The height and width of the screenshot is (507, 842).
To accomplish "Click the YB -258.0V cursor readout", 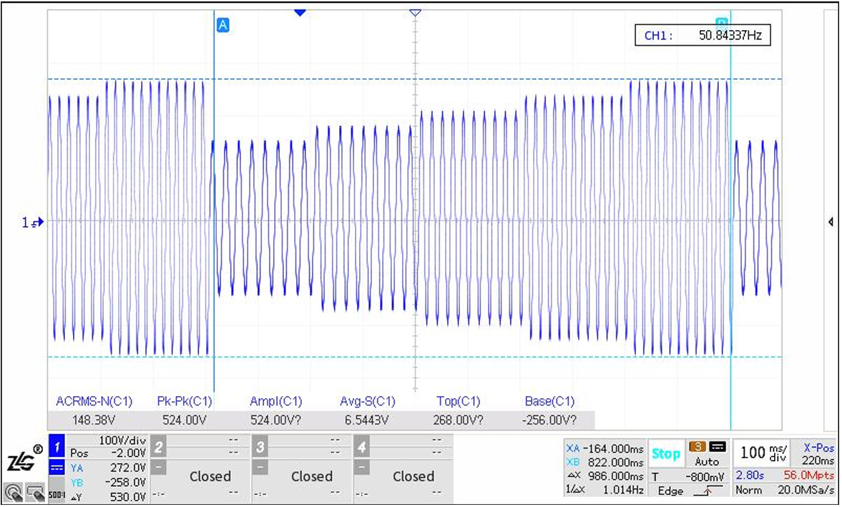I will tap(108, 482).
